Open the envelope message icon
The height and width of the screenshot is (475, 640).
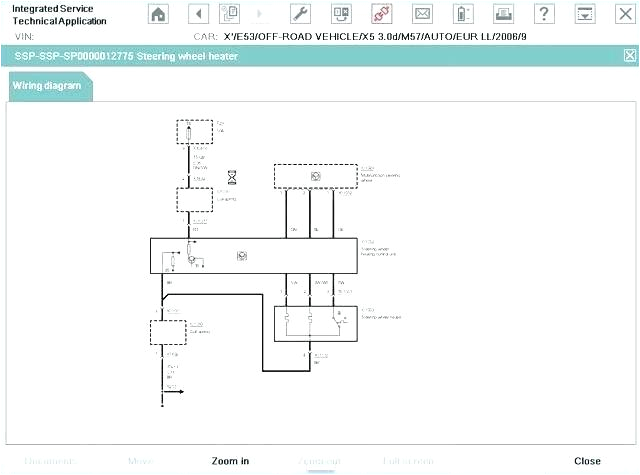click(x=422, y=14)
